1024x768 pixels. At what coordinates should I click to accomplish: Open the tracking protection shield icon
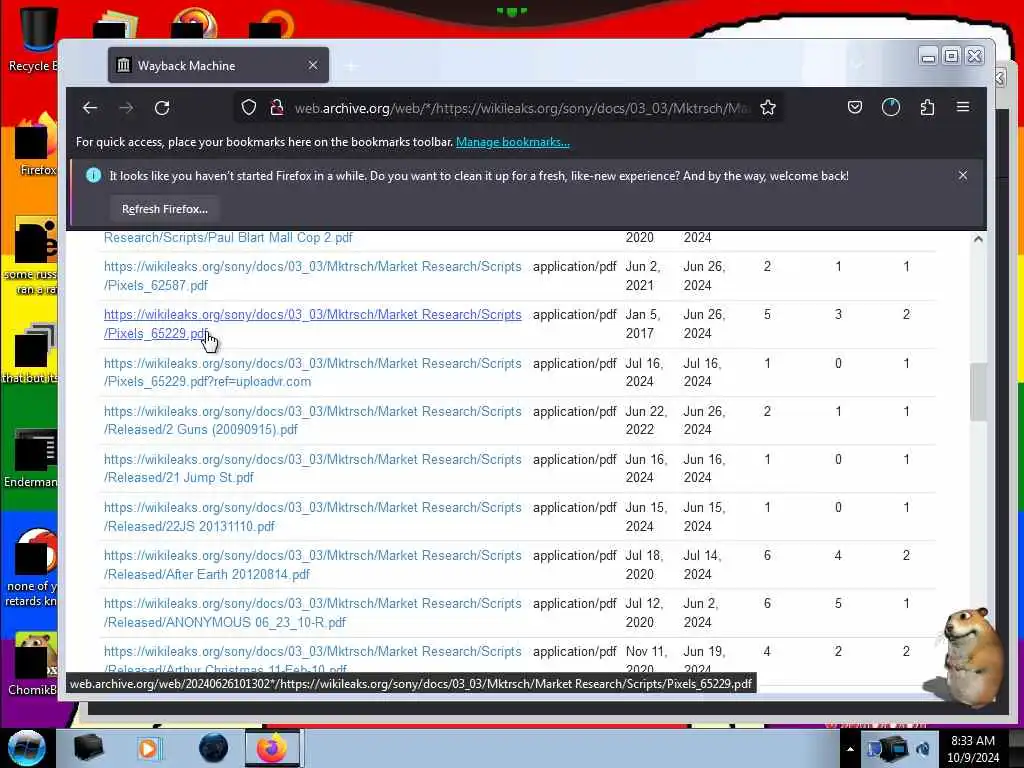(x=249, y=107)
